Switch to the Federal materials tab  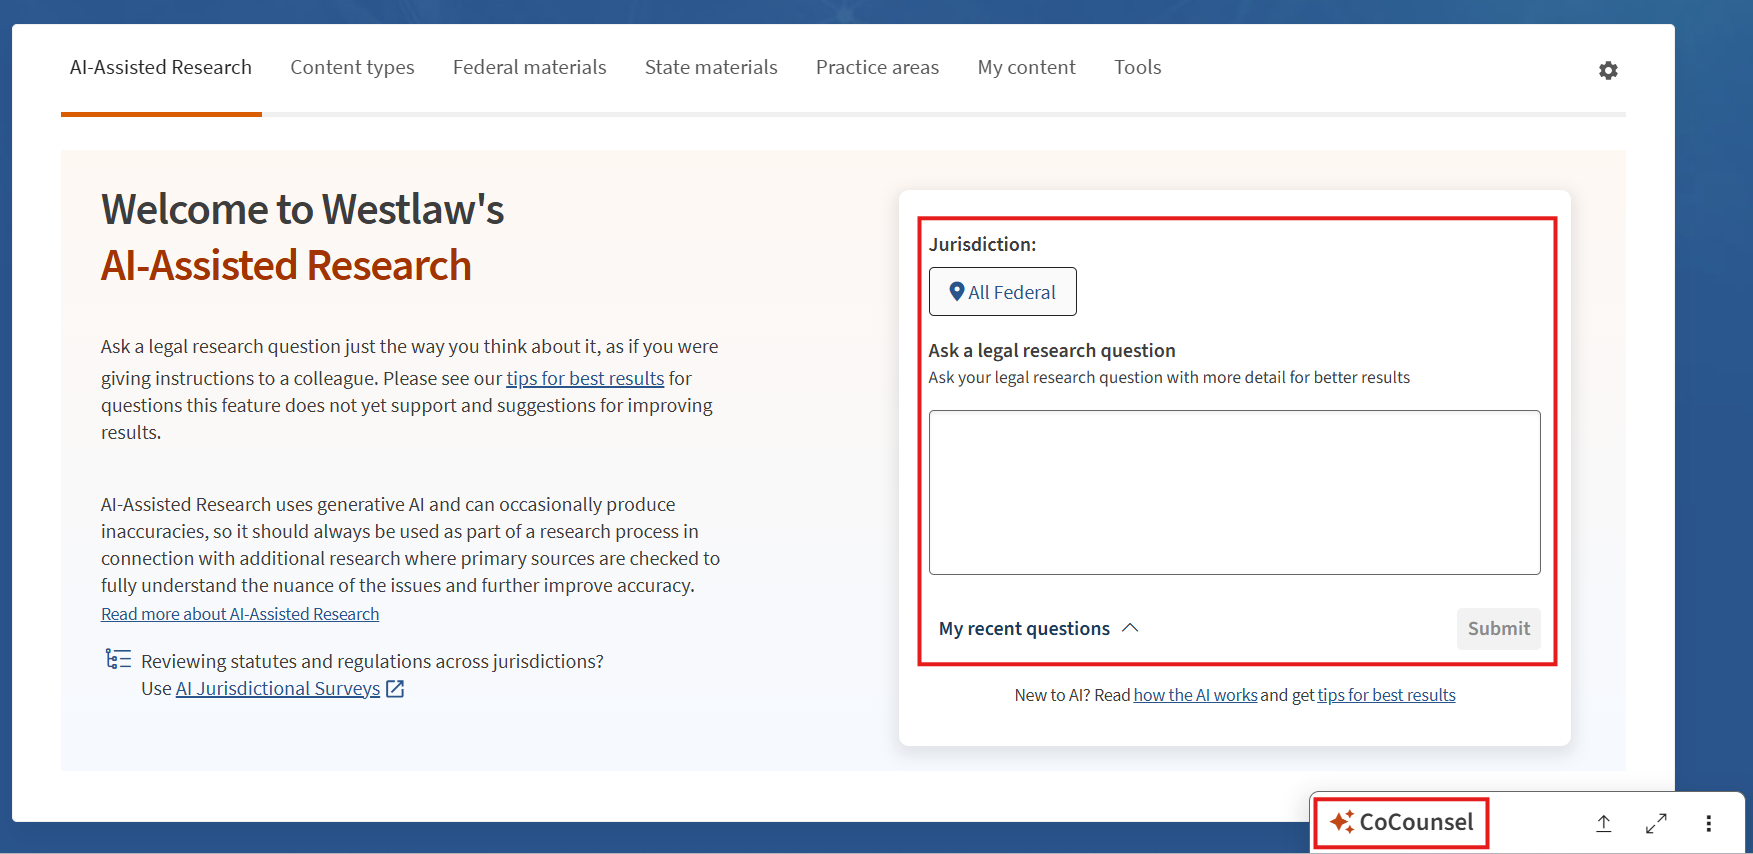point(529,67)
